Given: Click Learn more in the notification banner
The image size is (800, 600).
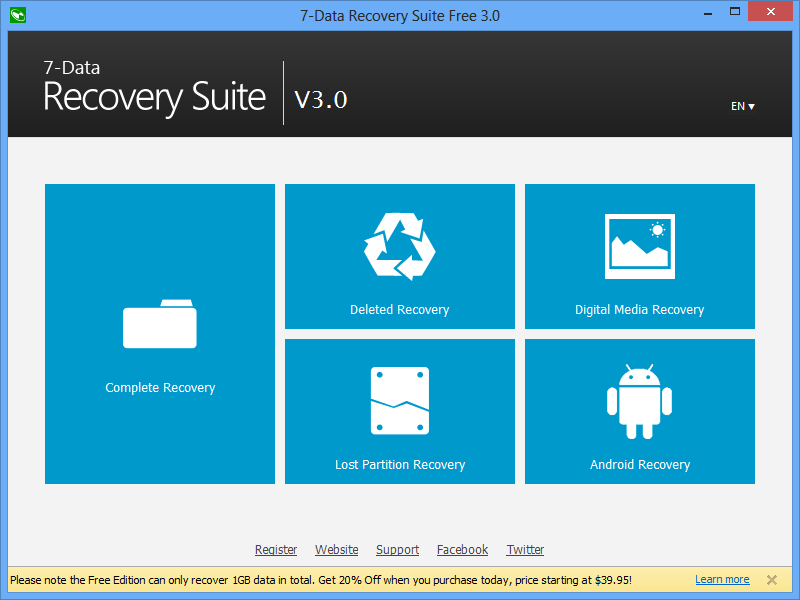Looking at the screenshot, I should click(x=722, y=579).
